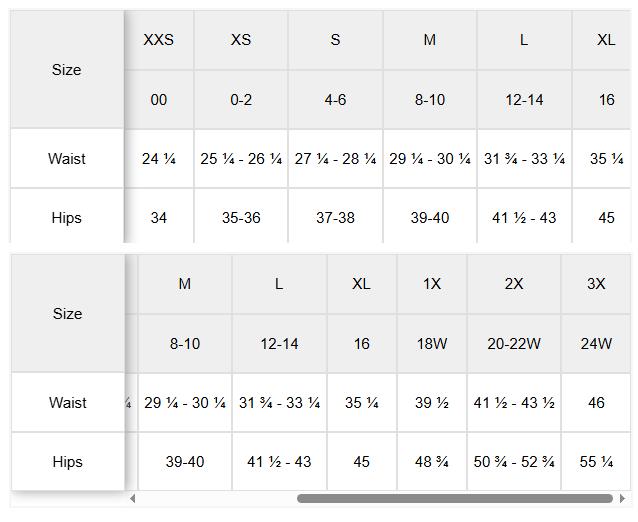Select the hips value 34 cell

159,217
